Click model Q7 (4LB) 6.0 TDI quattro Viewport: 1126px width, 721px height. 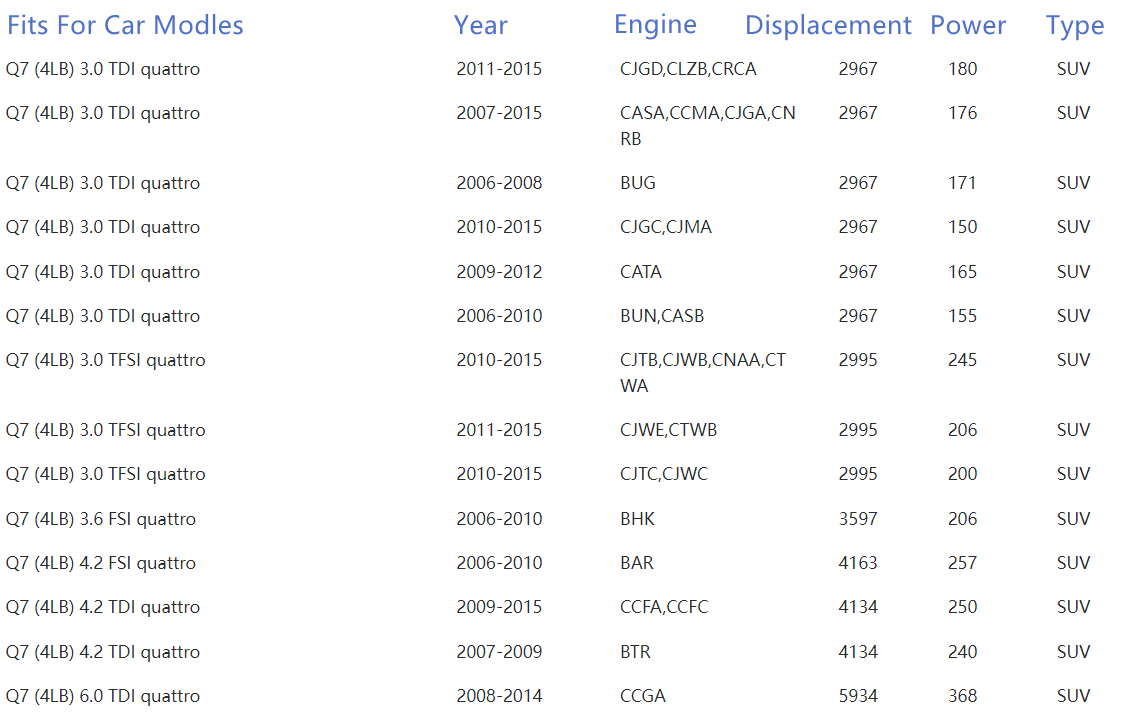click(103, 696)
